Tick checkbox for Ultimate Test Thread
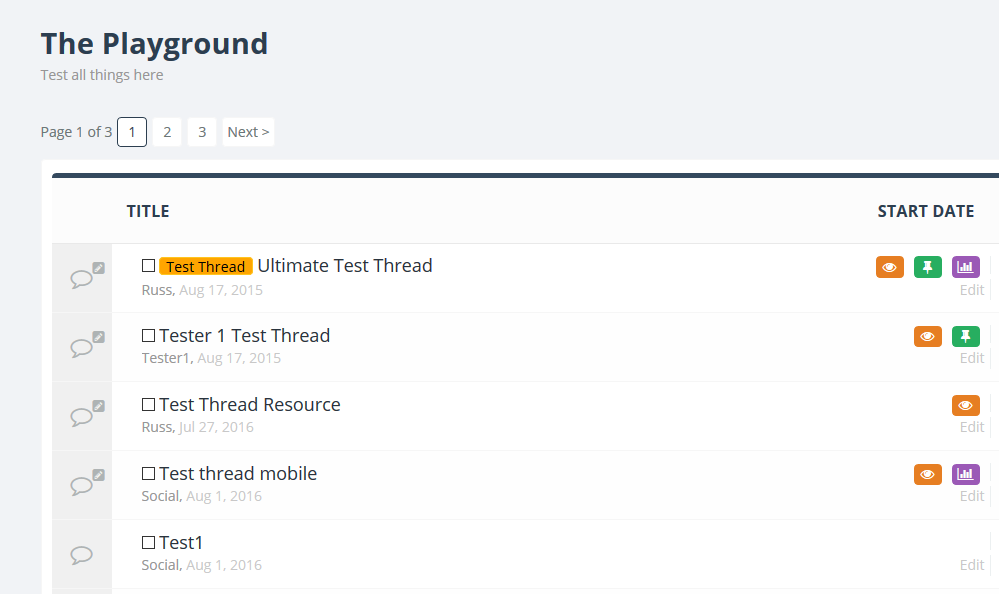 (x=148, y=266)
